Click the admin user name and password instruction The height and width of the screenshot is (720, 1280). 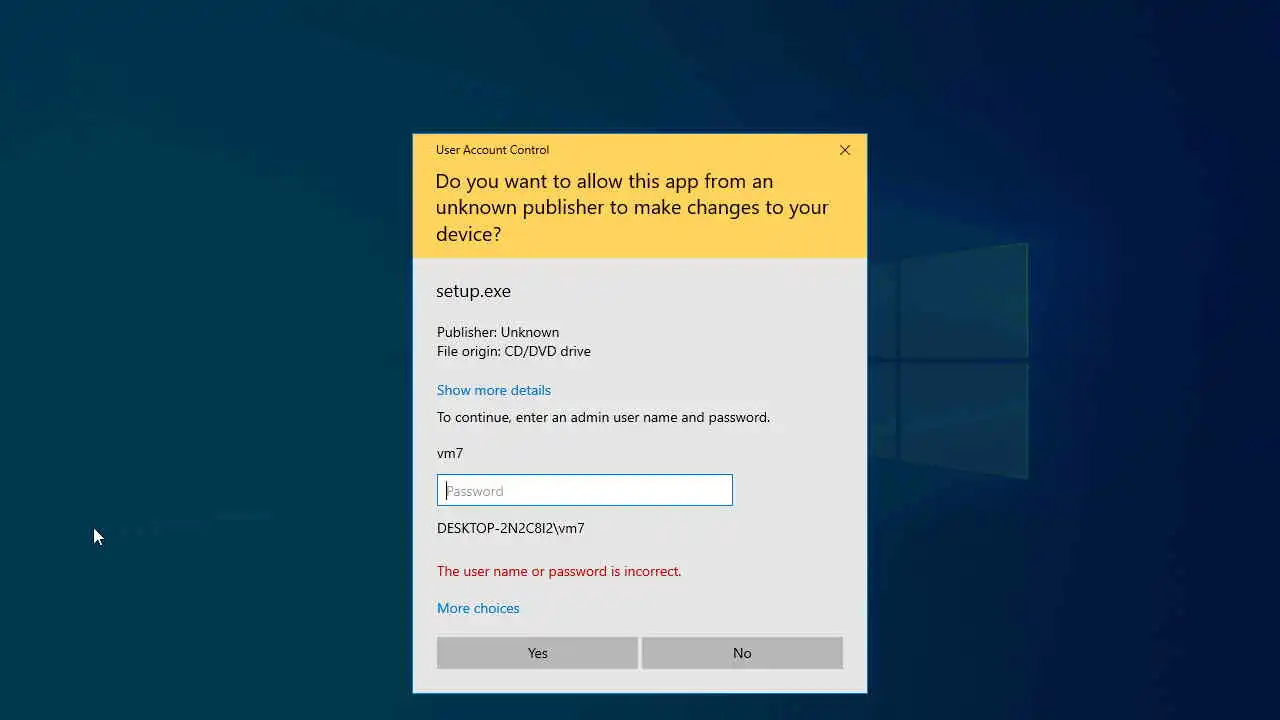click(603, 417)
